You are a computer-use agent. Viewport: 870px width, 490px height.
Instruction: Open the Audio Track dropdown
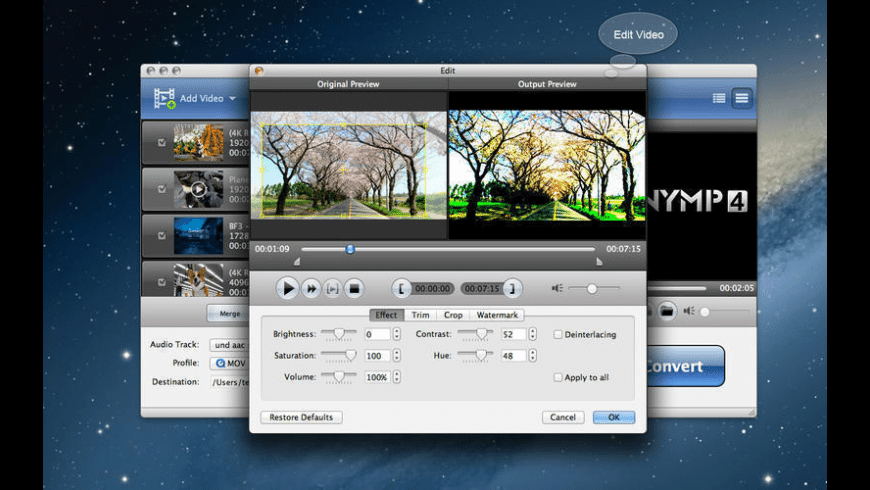click(230, 345)
